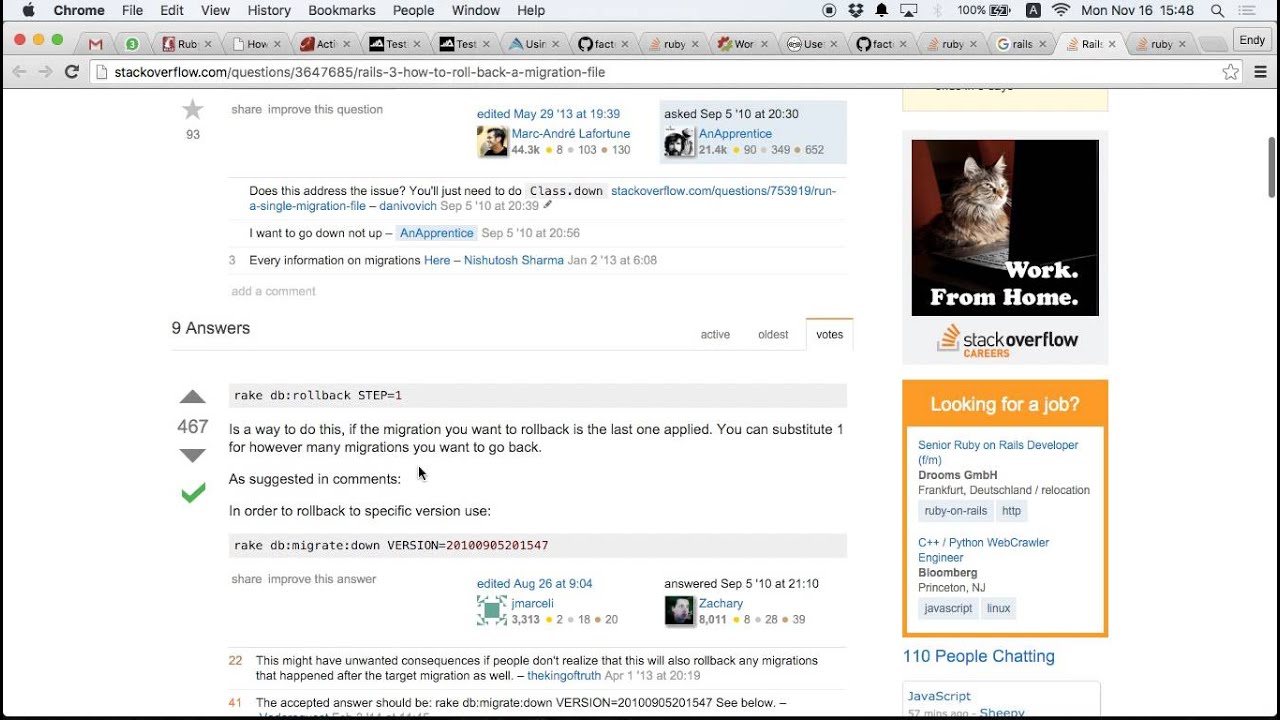Click the ruby-on-rails tag
Screen dimensions: 1280x720
click(x=956, y=511)
